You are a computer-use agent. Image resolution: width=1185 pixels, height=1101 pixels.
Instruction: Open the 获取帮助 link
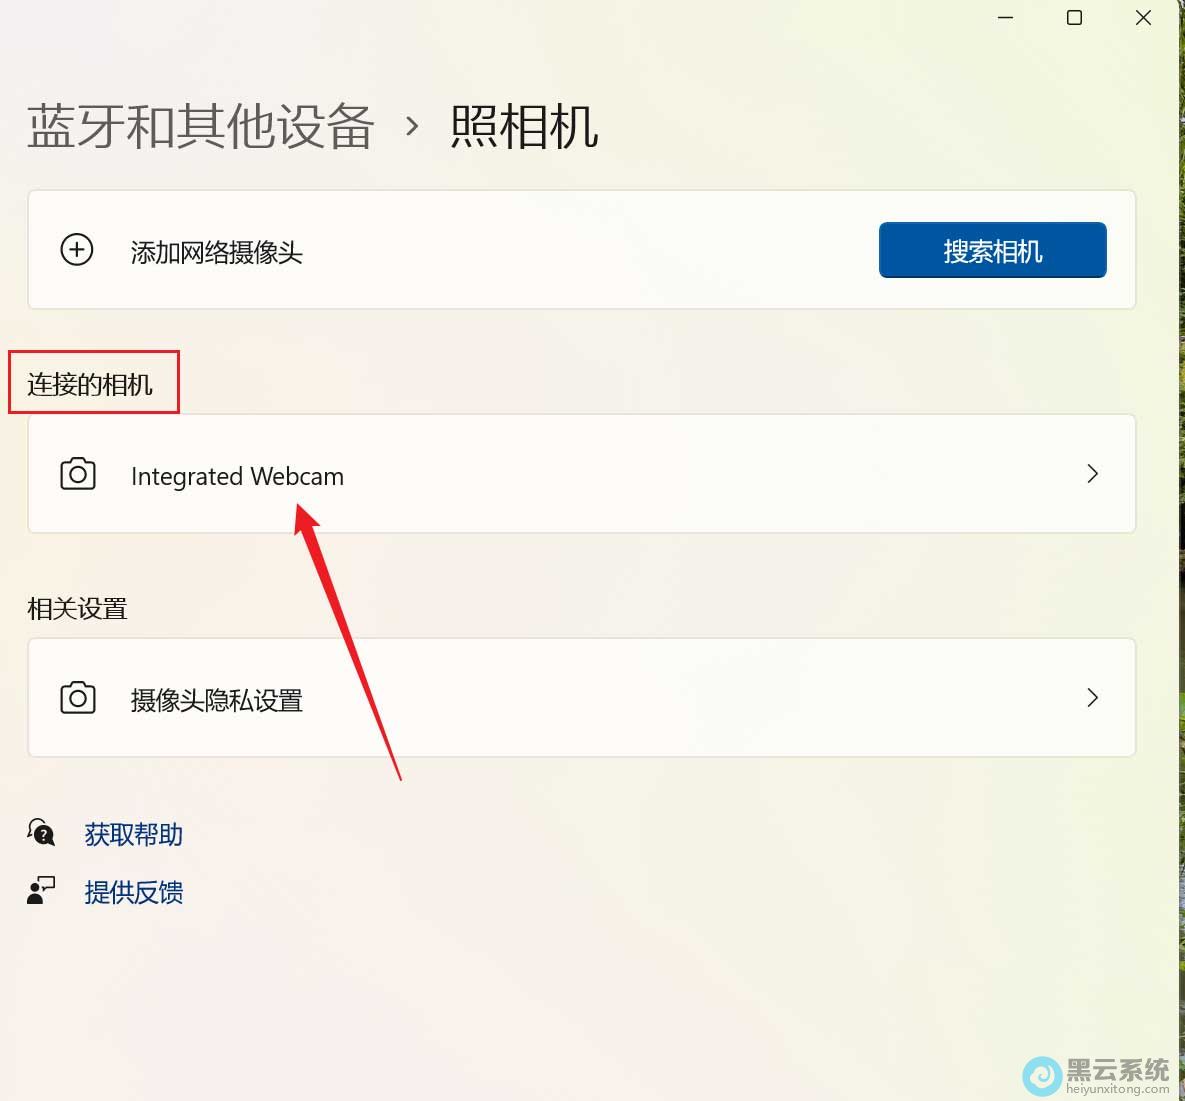(x=133, y=833)
